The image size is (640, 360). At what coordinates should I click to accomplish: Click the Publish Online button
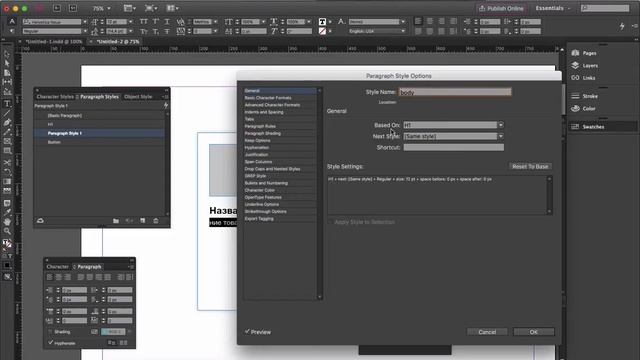click(x=501, y=8)
